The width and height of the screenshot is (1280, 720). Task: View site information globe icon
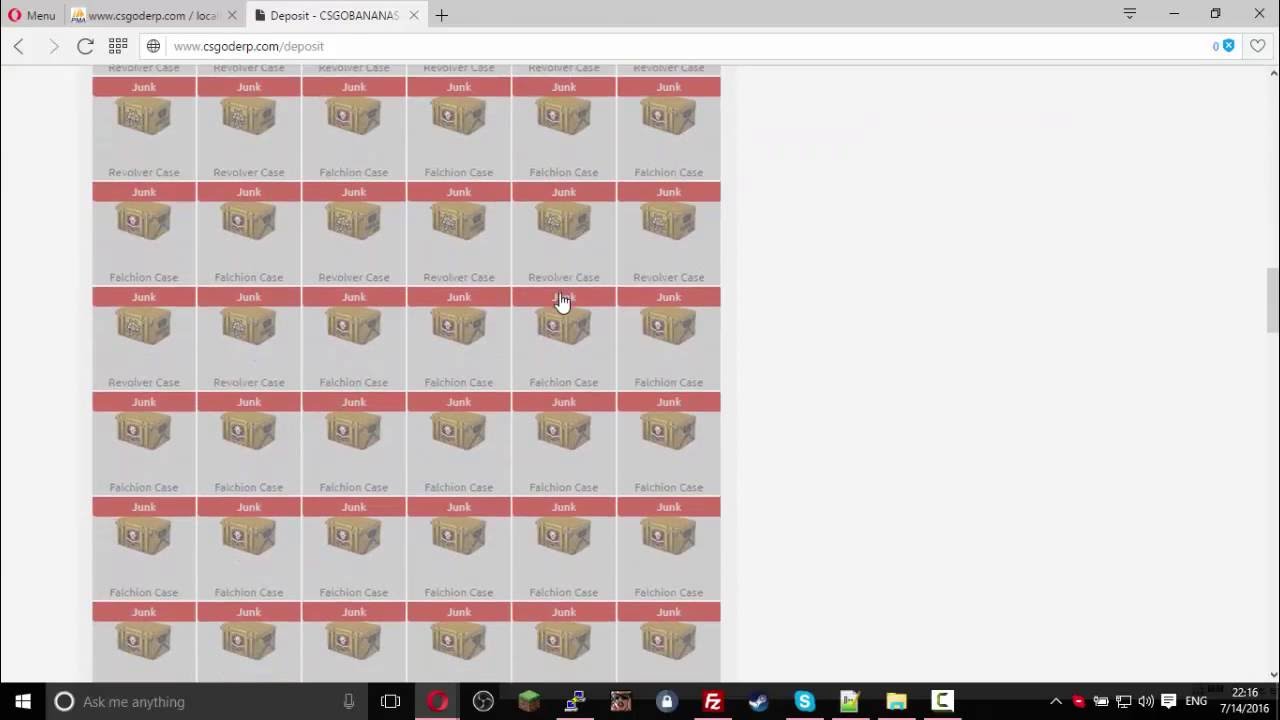(x=153, y=46)
